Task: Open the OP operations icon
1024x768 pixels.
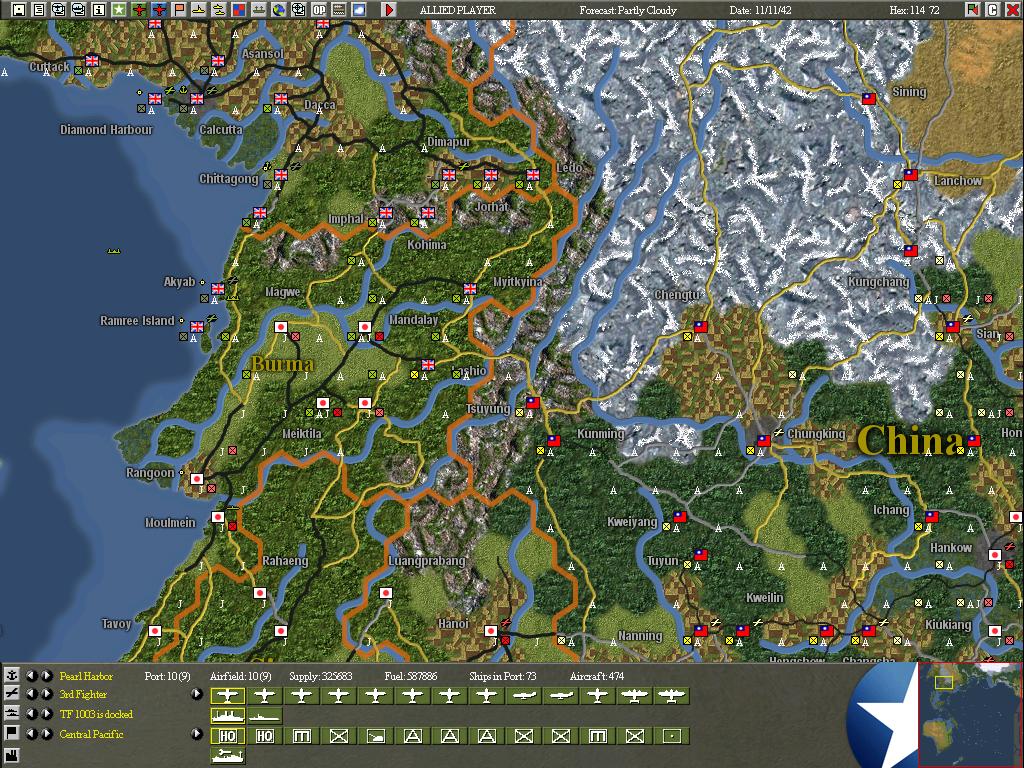Action: 318,9
